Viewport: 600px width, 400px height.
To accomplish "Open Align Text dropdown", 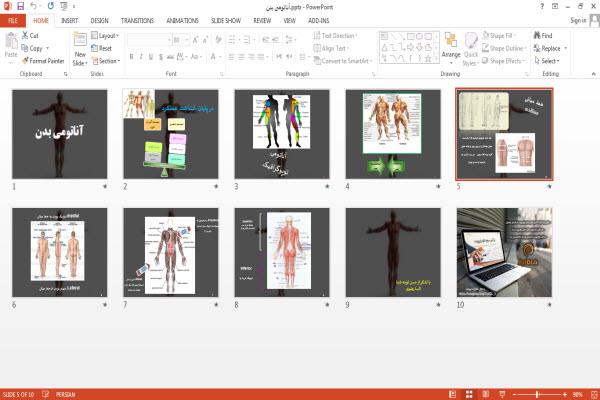I will (331, 48).
